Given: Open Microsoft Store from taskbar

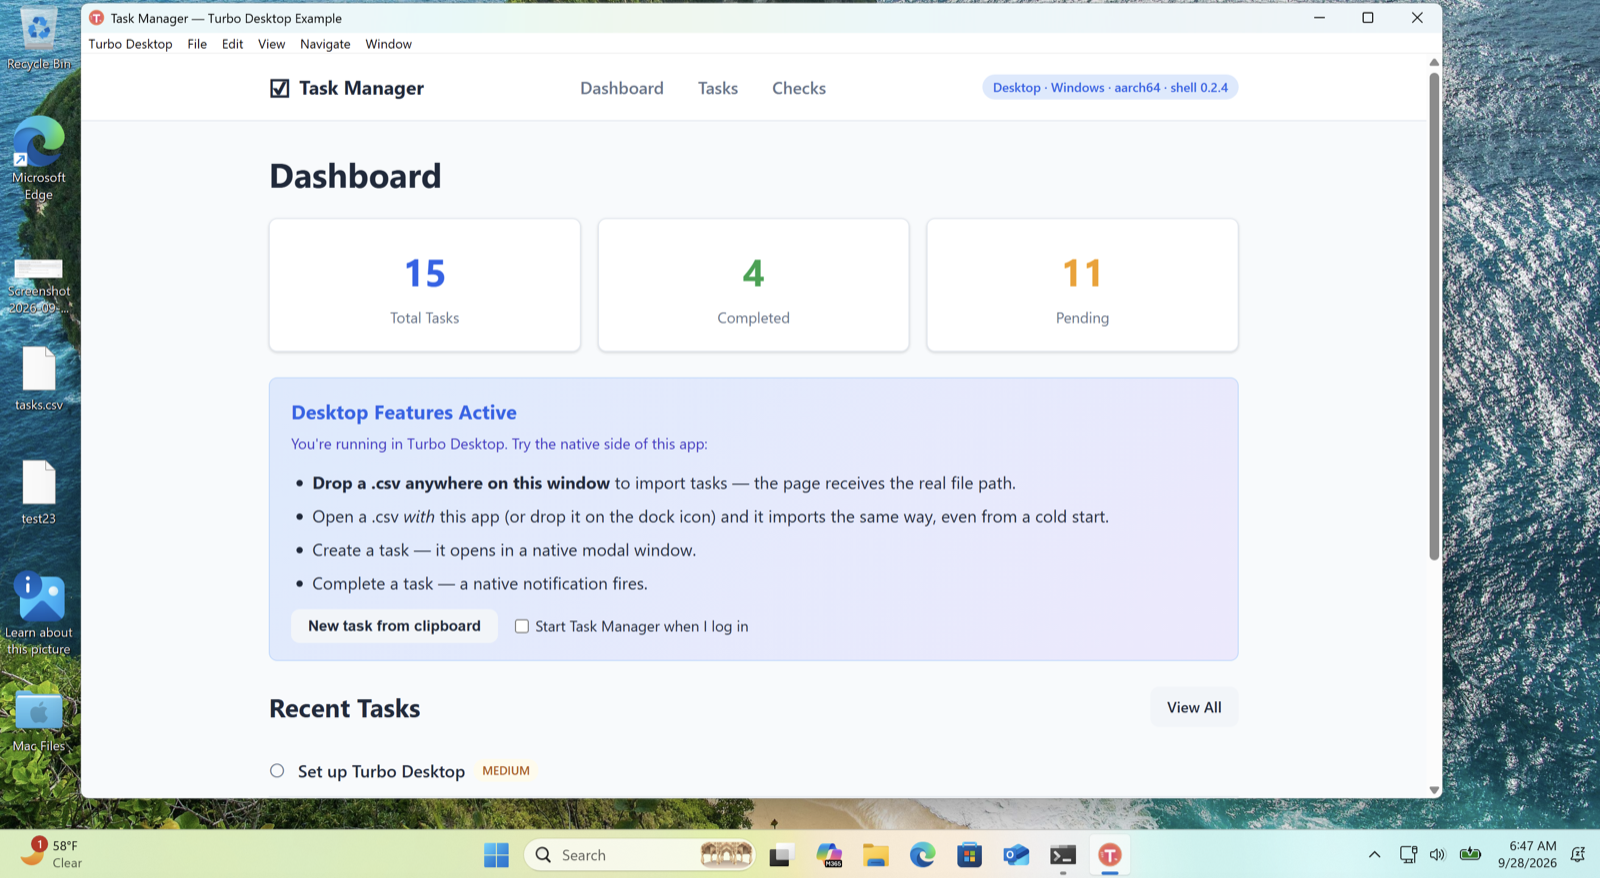Looking at the screenshot, I should point(969,855).
